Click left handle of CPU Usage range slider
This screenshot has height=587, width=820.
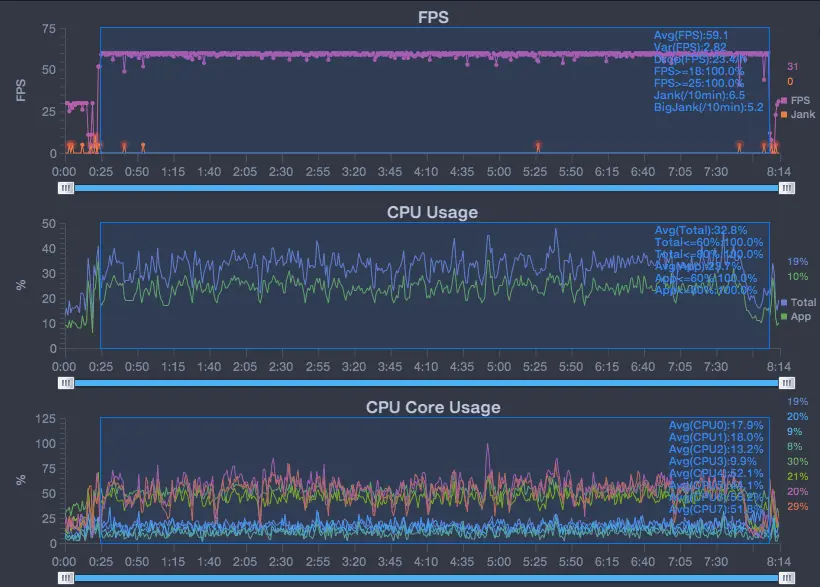66,383
